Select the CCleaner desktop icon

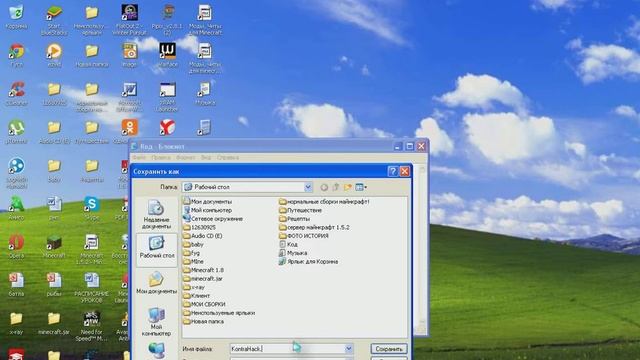coord(16,94)
